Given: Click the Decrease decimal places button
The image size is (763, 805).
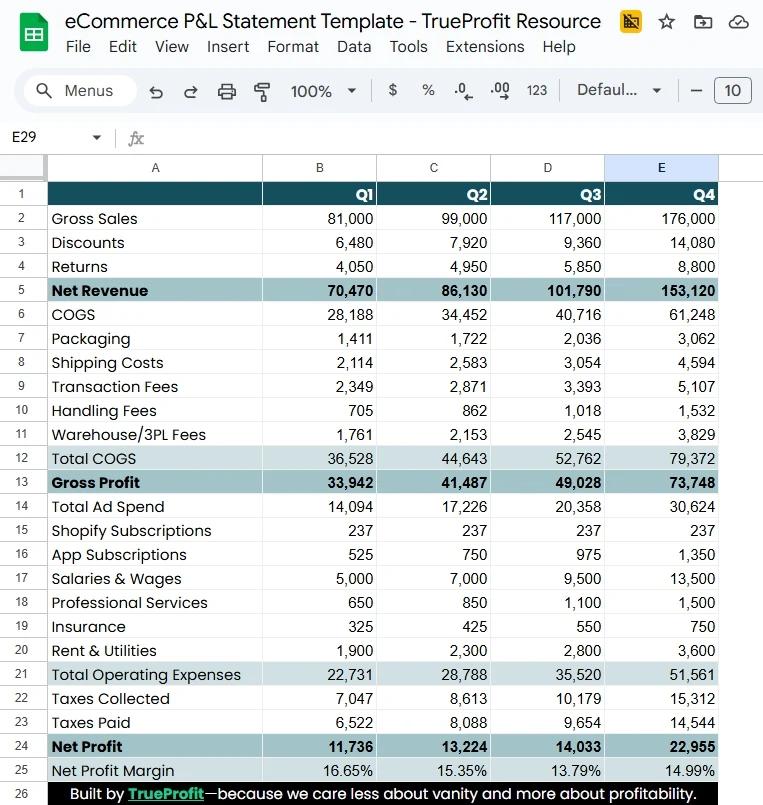Looking at the screenshot, I should point(463,90).
